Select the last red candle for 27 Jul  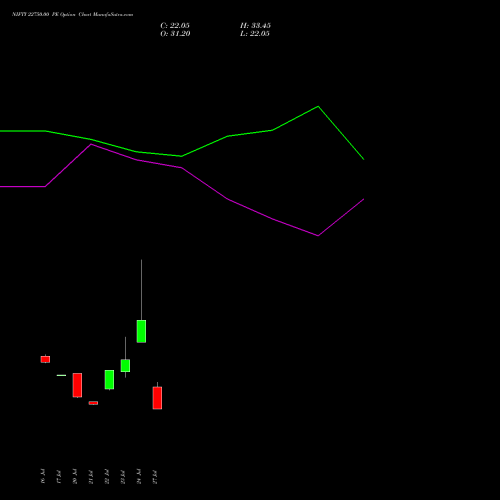(157, 398)
